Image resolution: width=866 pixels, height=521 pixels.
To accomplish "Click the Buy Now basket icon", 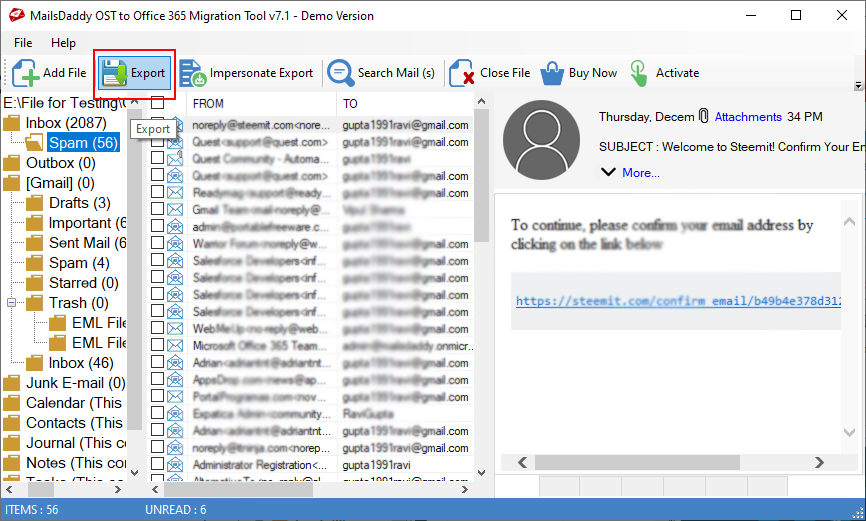I will pos(552,73).
